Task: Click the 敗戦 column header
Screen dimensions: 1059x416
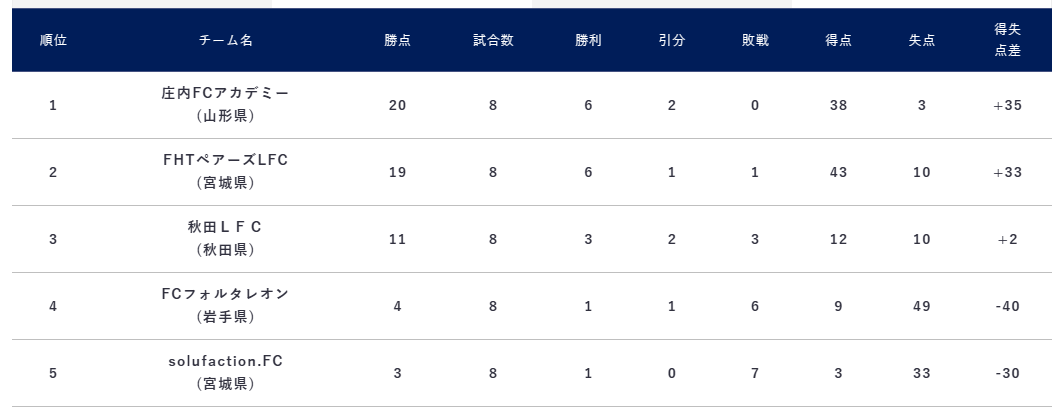Action: click(x=755, y=41)
